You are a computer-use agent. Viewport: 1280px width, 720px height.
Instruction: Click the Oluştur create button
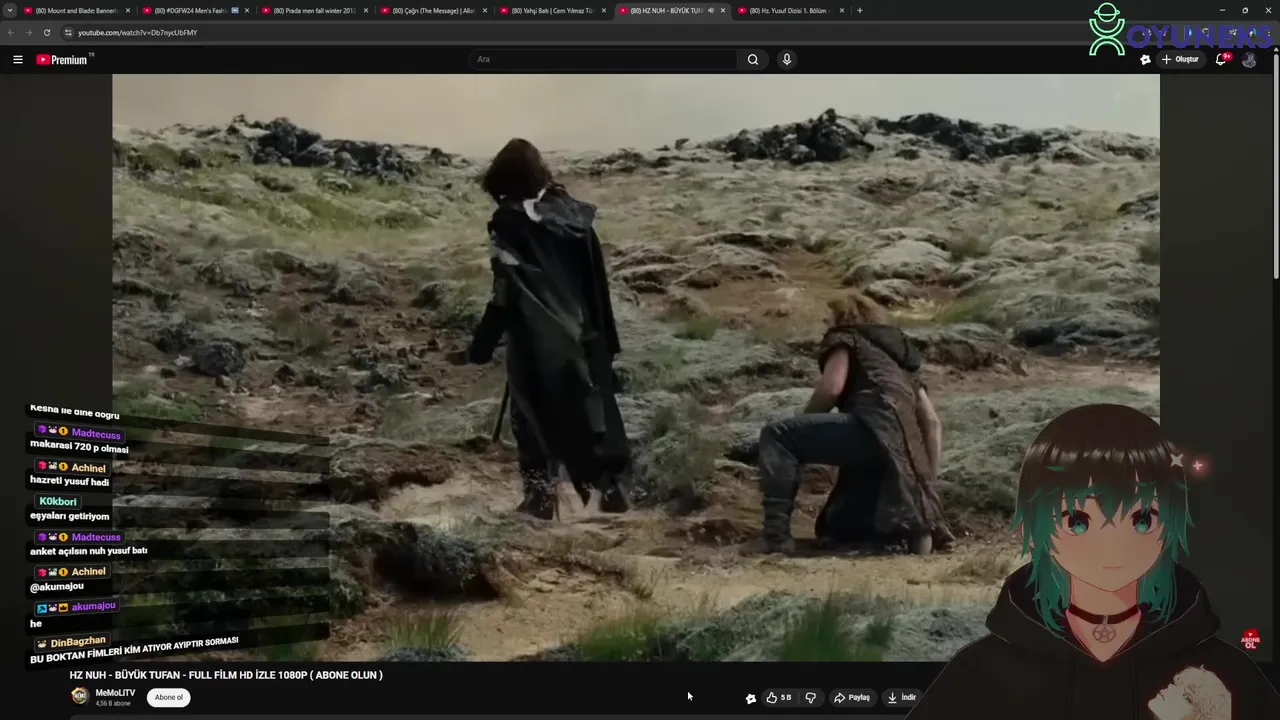click(1180, 59)
